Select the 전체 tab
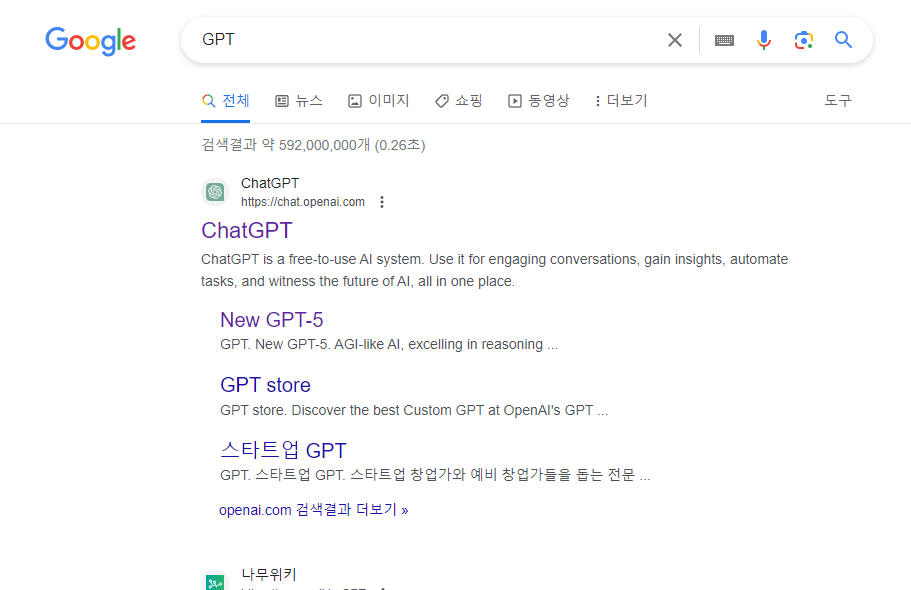 click(225, 101)
